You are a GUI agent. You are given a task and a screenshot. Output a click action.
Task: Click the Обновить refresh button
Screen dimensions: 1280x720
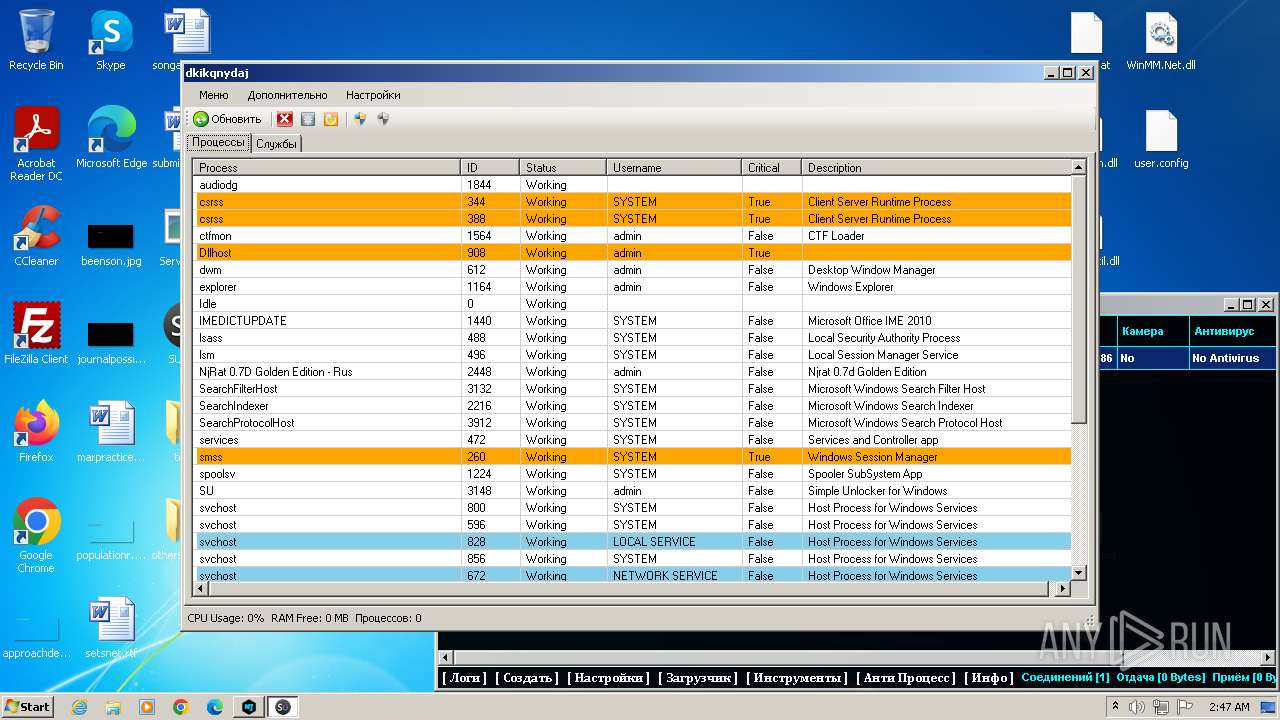tap(228, 119)
